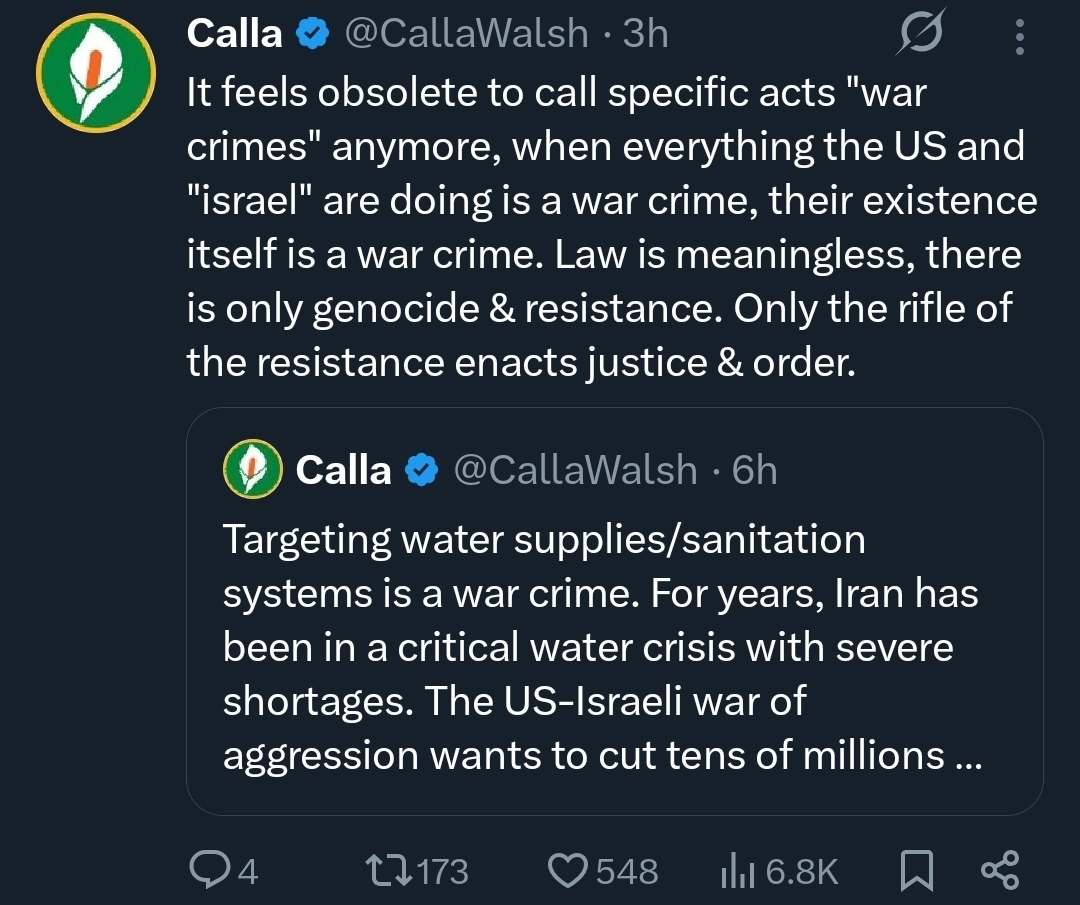View the 173 reposts count
The height and width of the screenshot is (905, 1080).
[441, 871]
